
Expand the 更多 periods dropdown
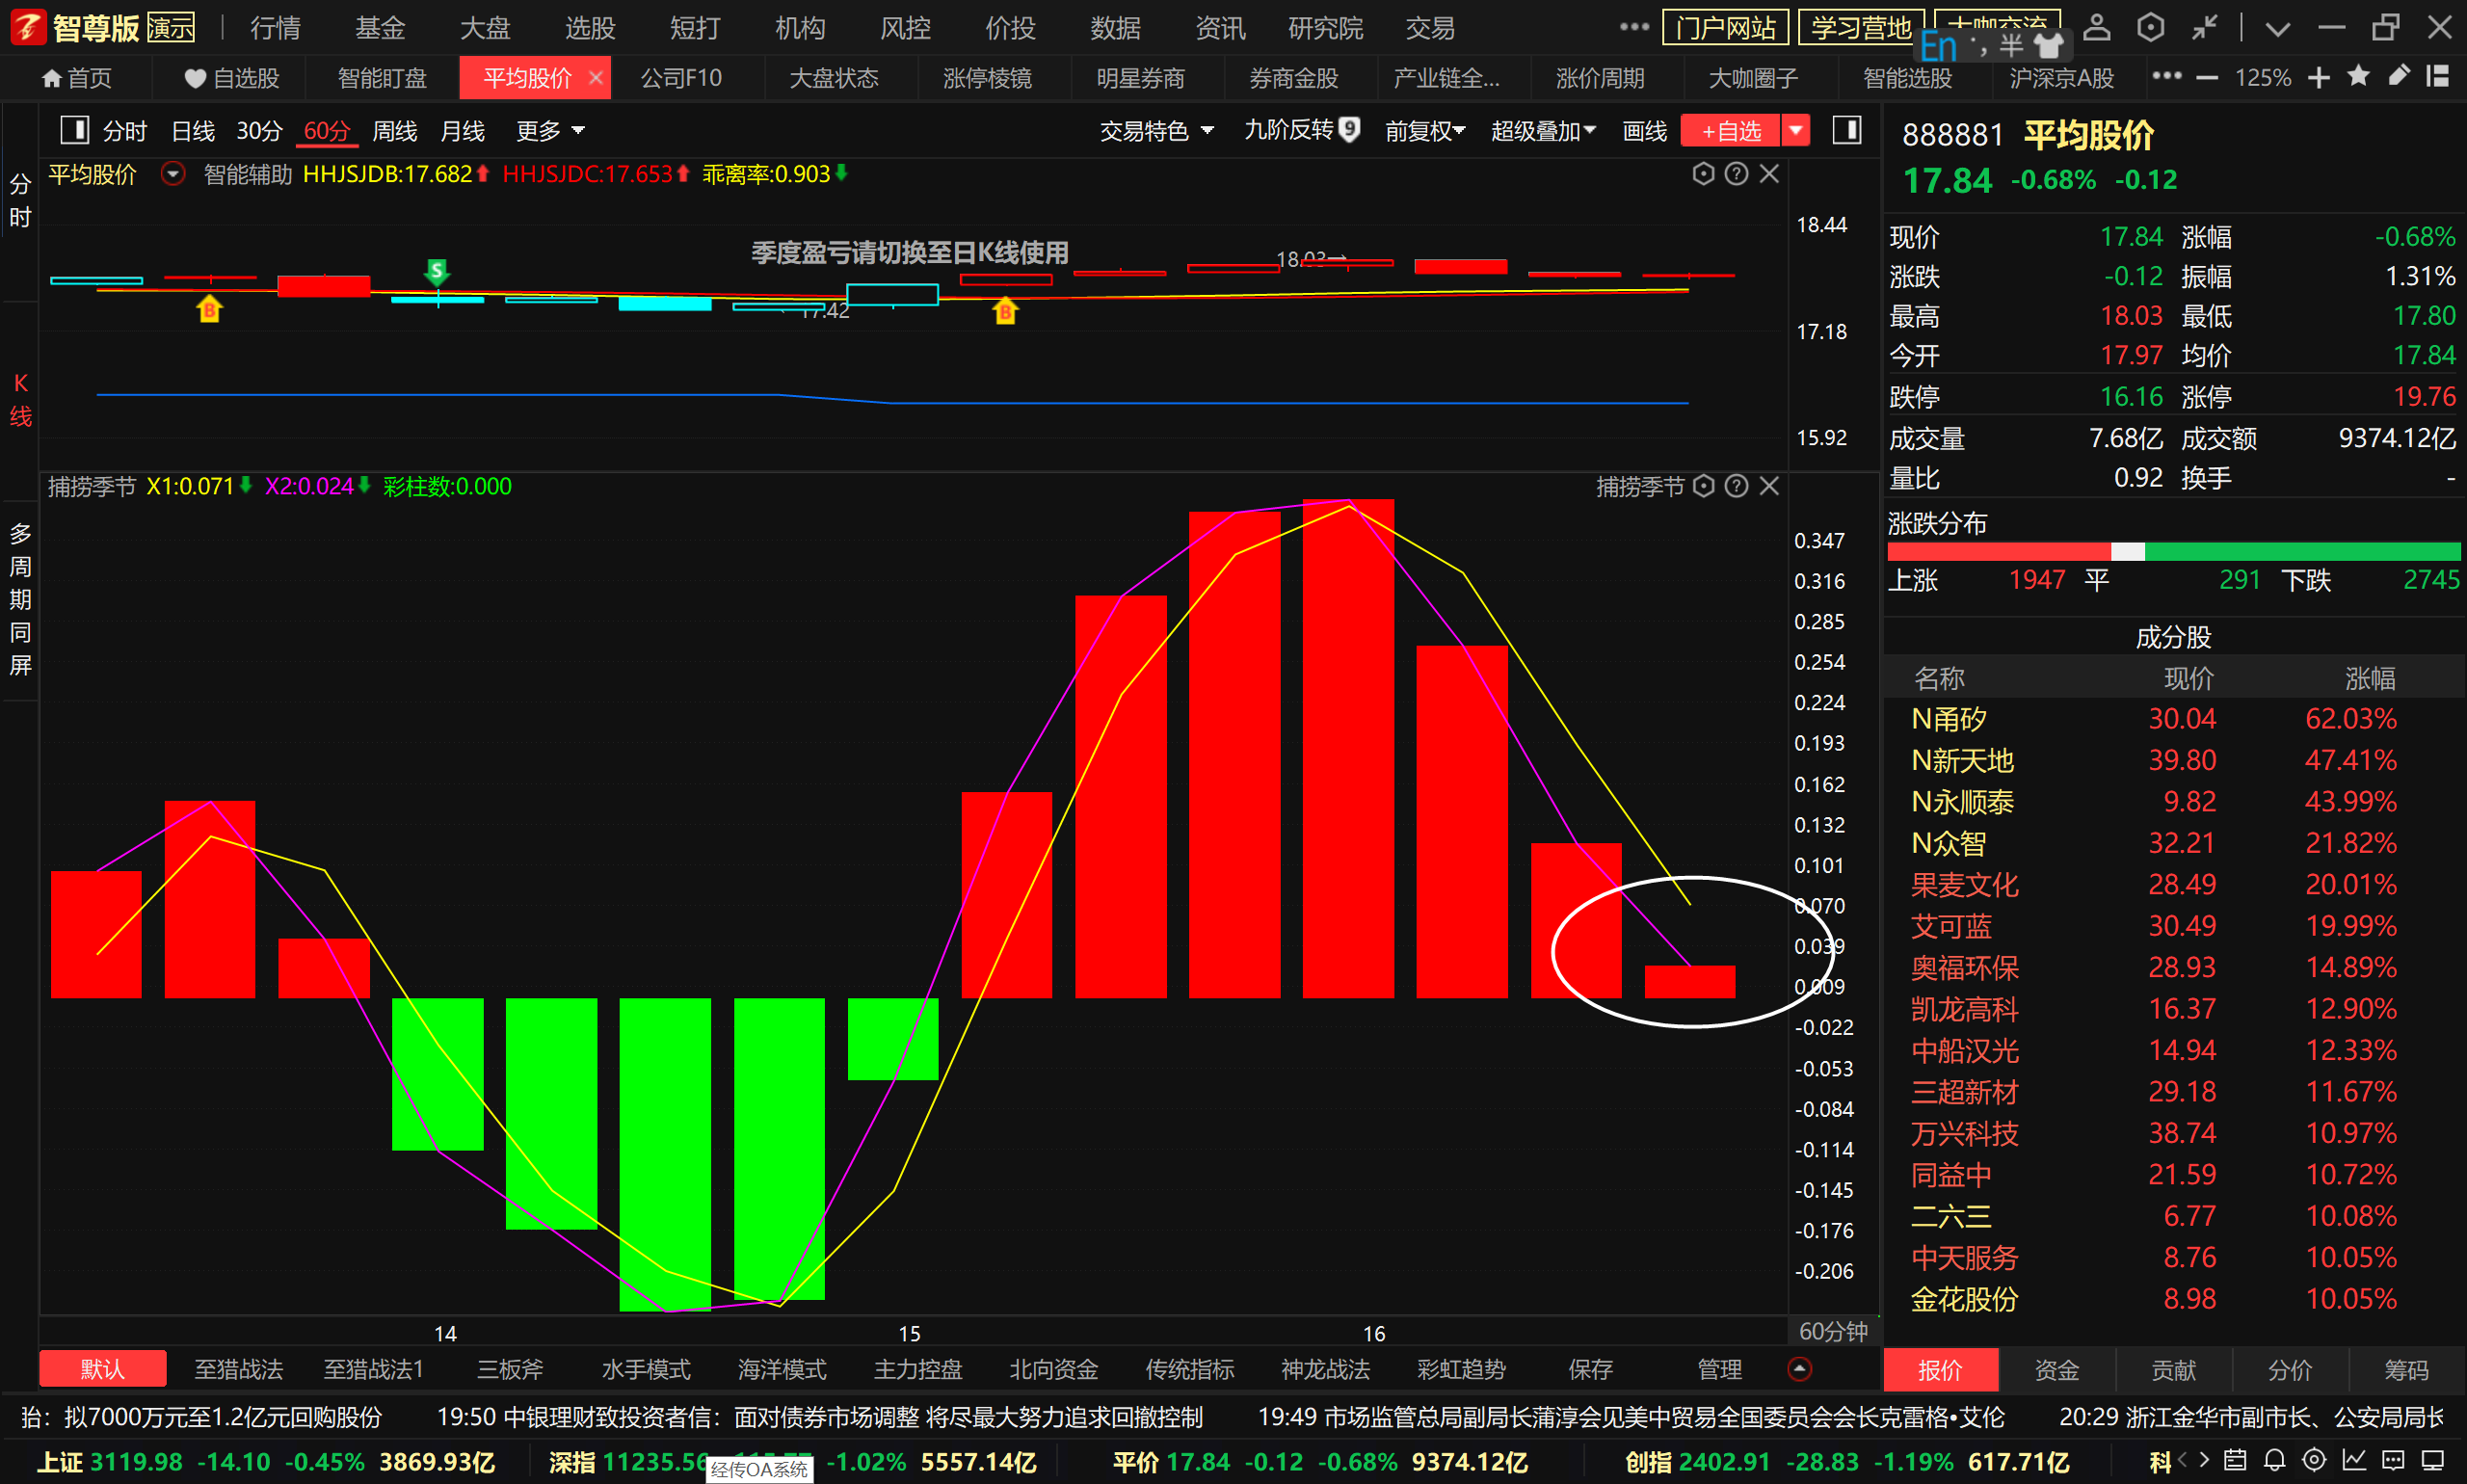[x=550, y=131]
